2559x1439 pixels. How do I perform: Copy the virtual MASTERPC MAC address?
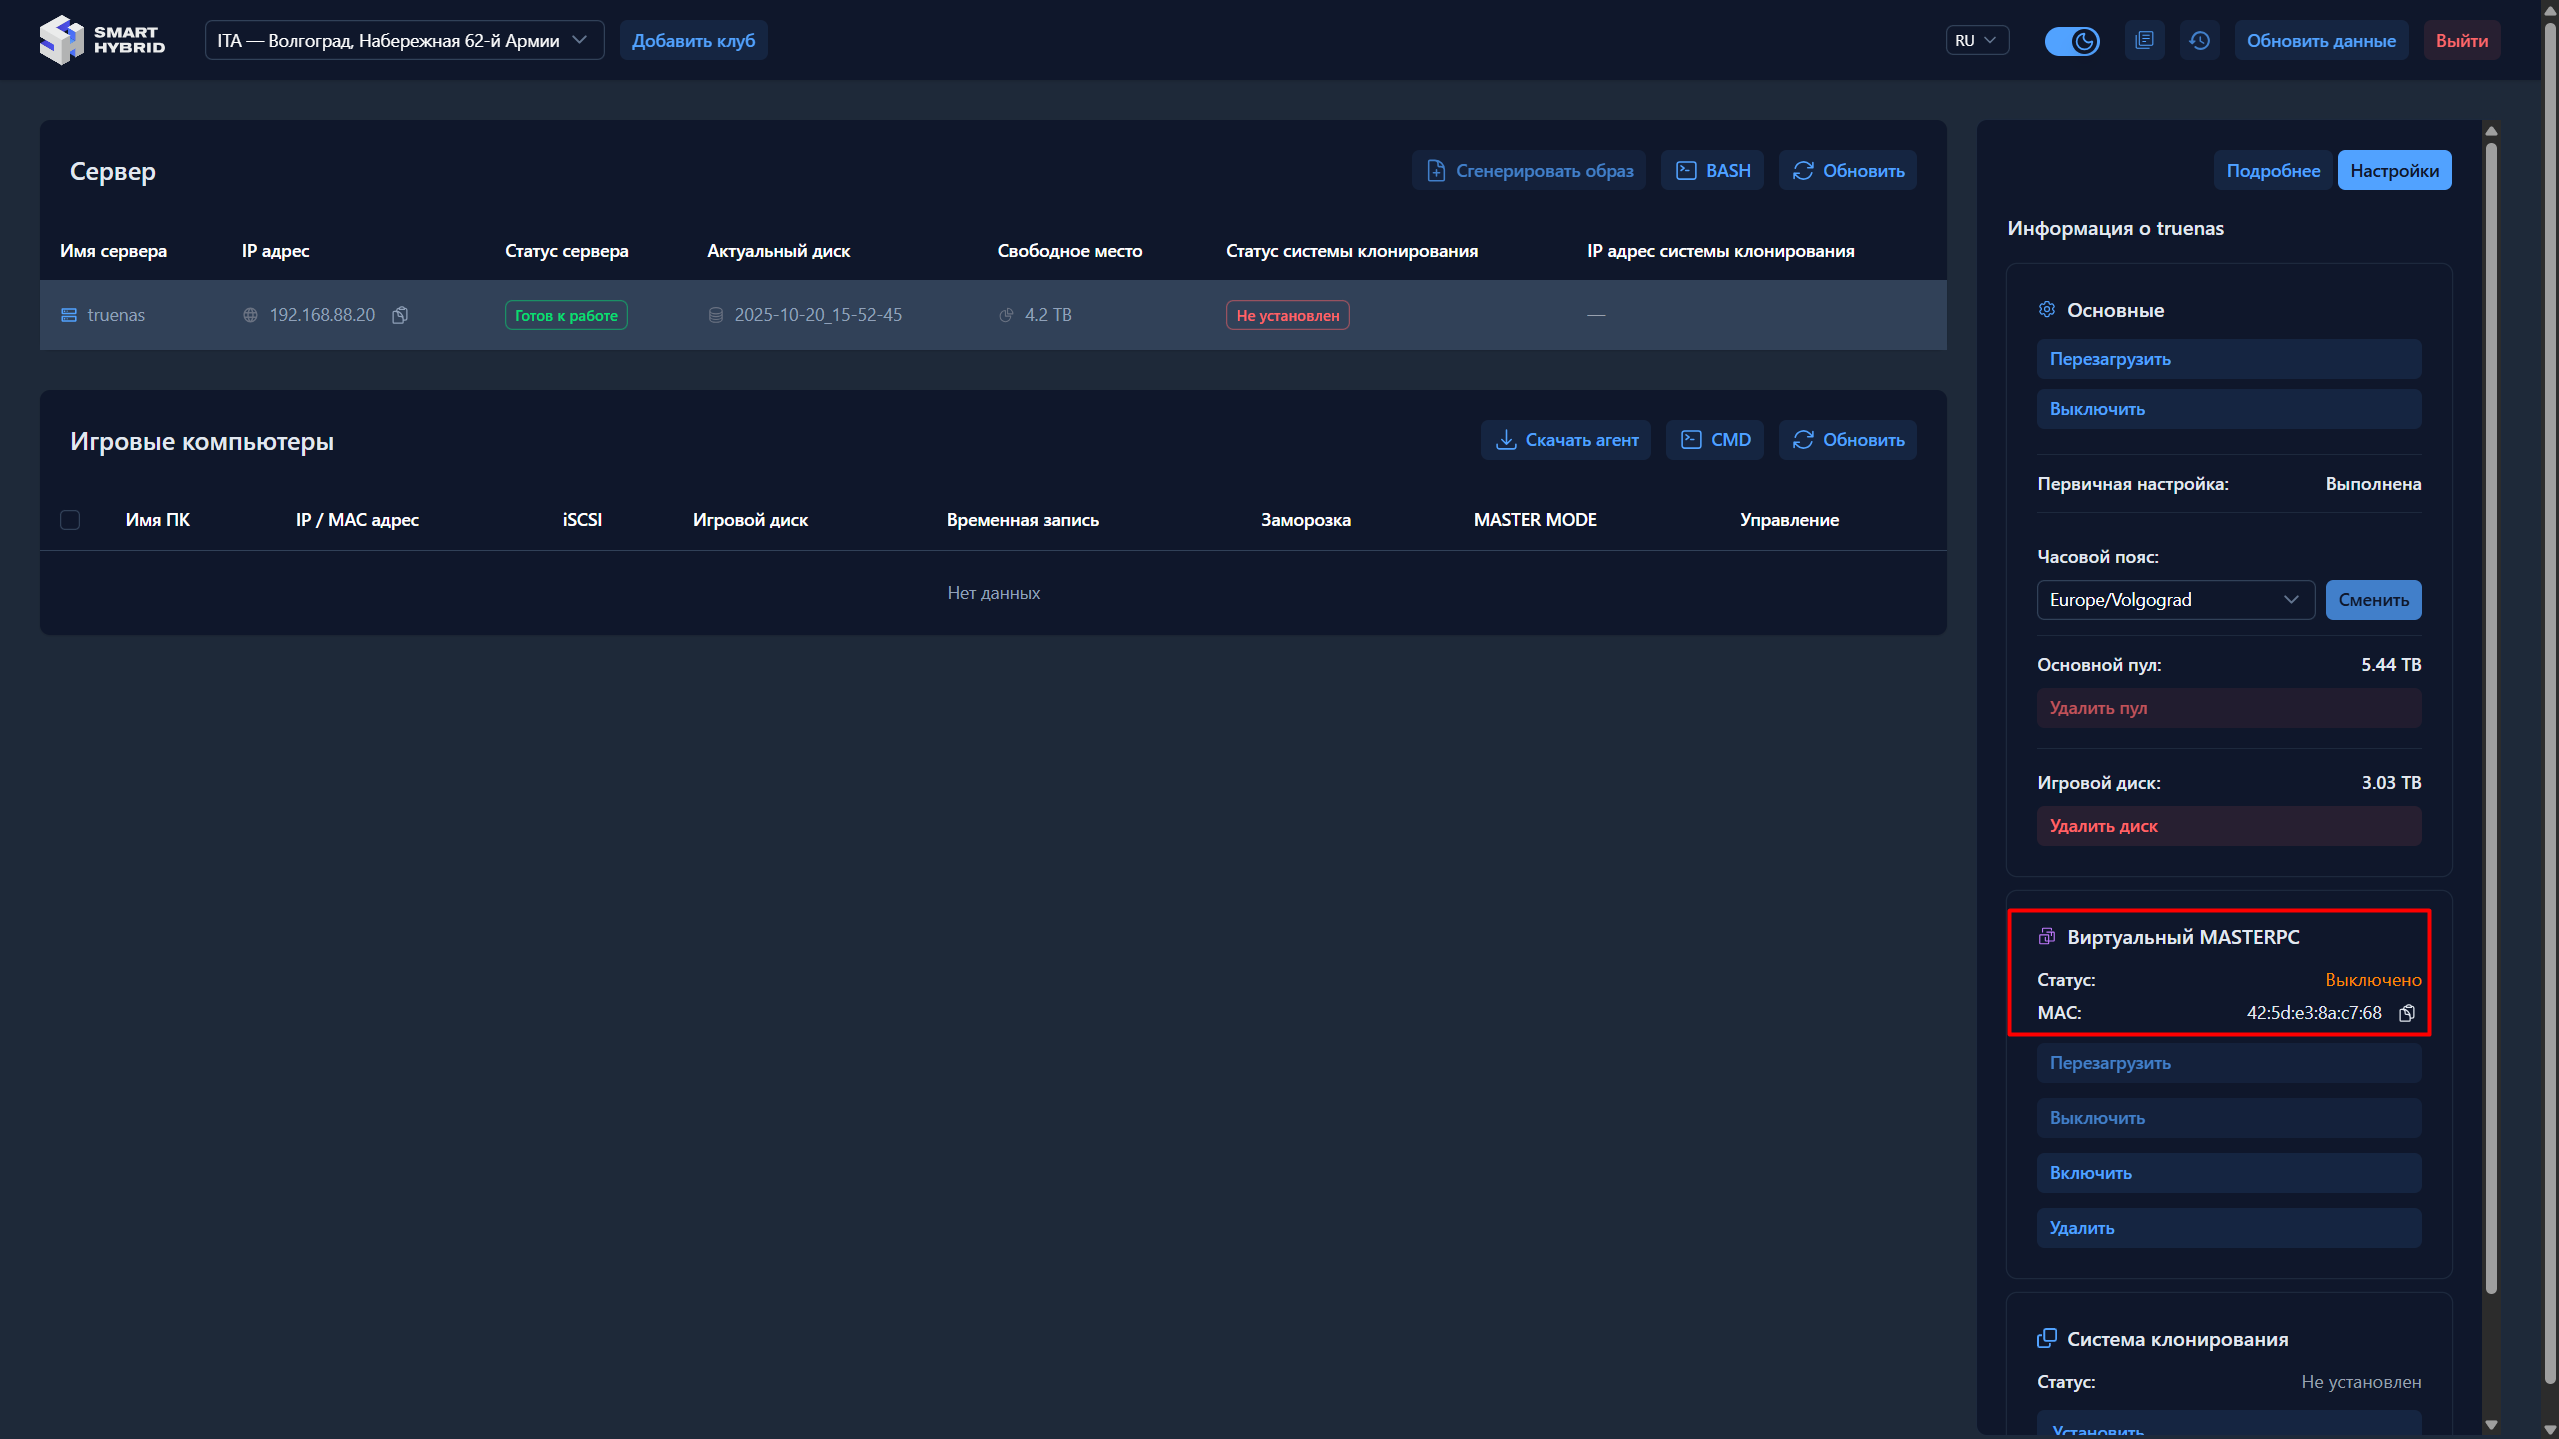pos(2407,1013)
